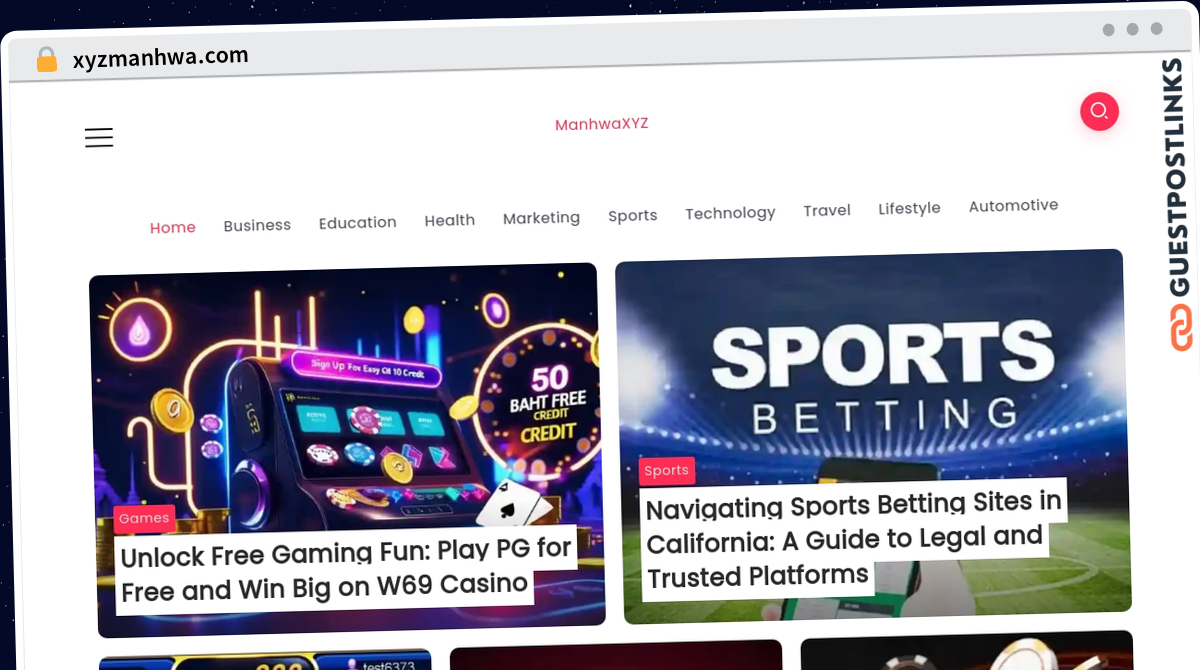The image size is (1200, 670).
Task: Go to Technology category
Action: tap(730, 213)
